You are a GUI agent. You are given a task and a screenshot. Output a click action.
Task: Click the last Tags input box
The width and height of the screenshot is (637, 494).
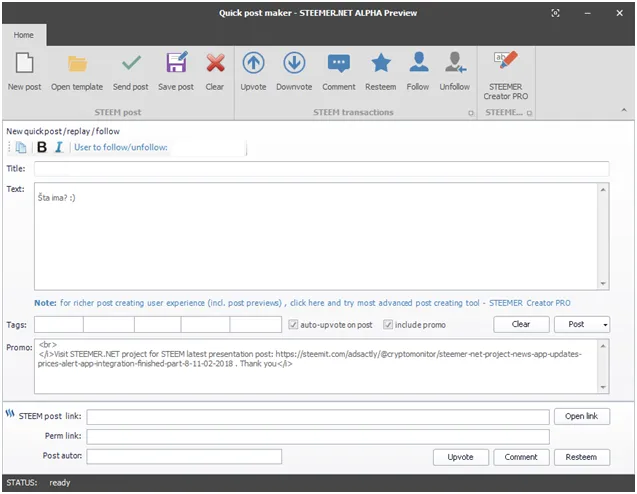point(256,325)
